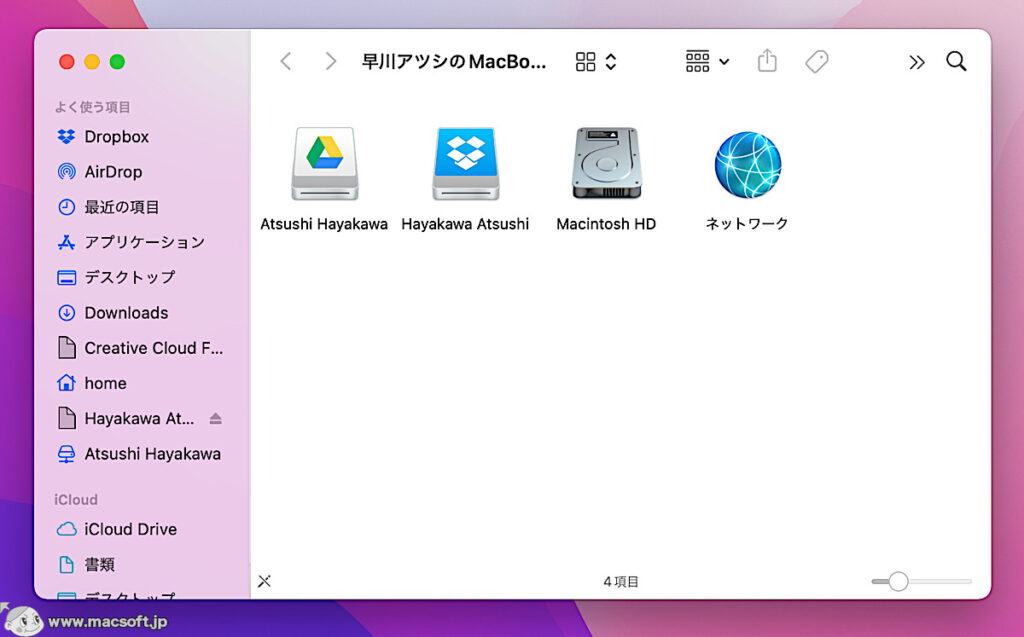Screen dimensions: 1024x637
Task: Click the AirDrop radar icon
Action: [66, 172]
